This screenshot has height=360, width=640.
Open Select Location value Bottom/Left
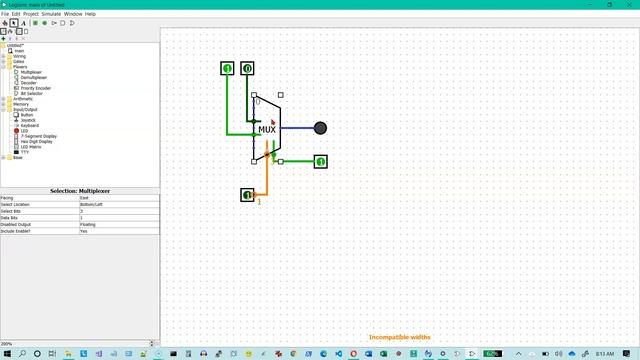(119, 204)
